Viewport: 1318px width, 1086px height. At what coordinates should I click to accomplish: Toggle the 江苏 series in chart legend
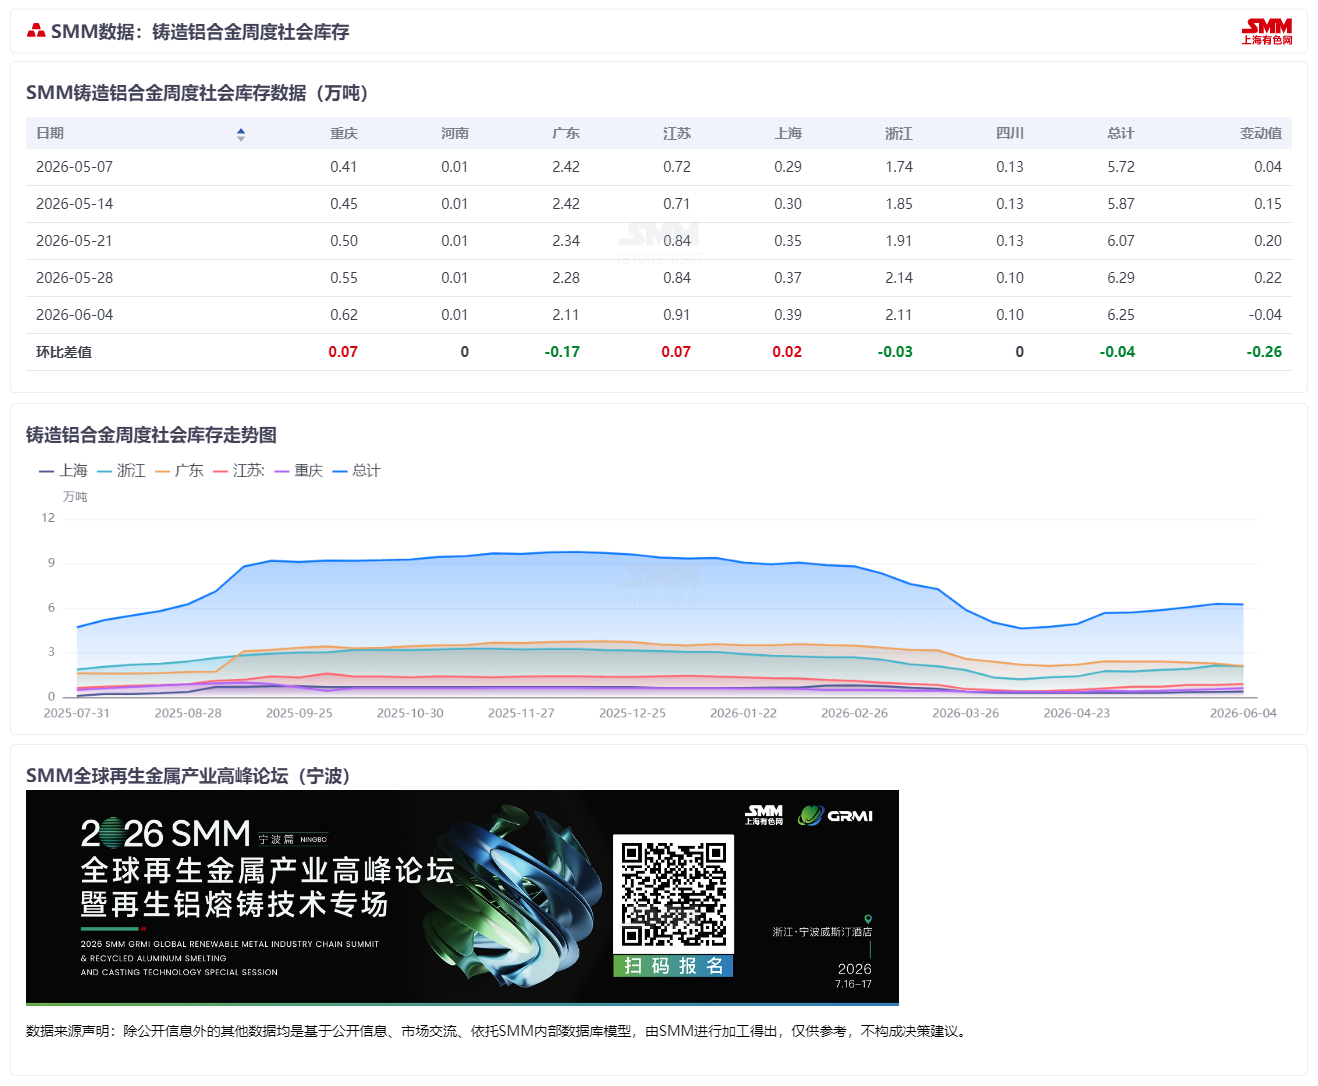tap(239, 470)
